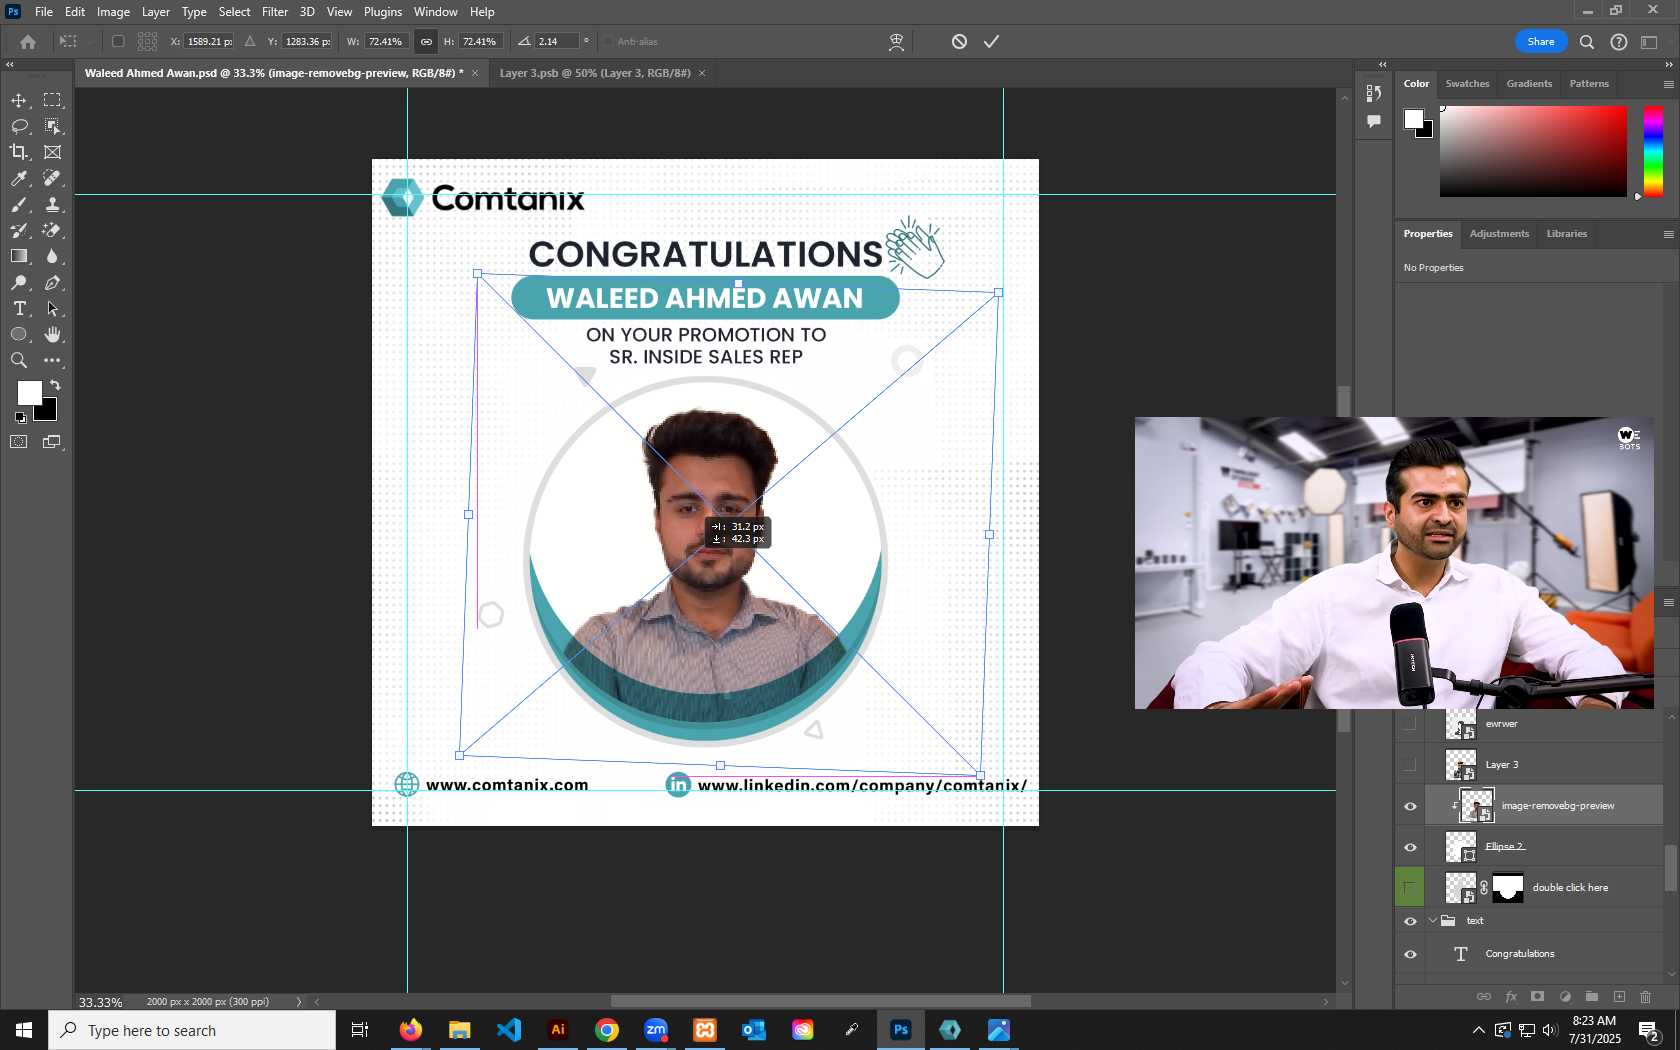
Task: Add a layer mask to the layer
Action: (1538, 997)
